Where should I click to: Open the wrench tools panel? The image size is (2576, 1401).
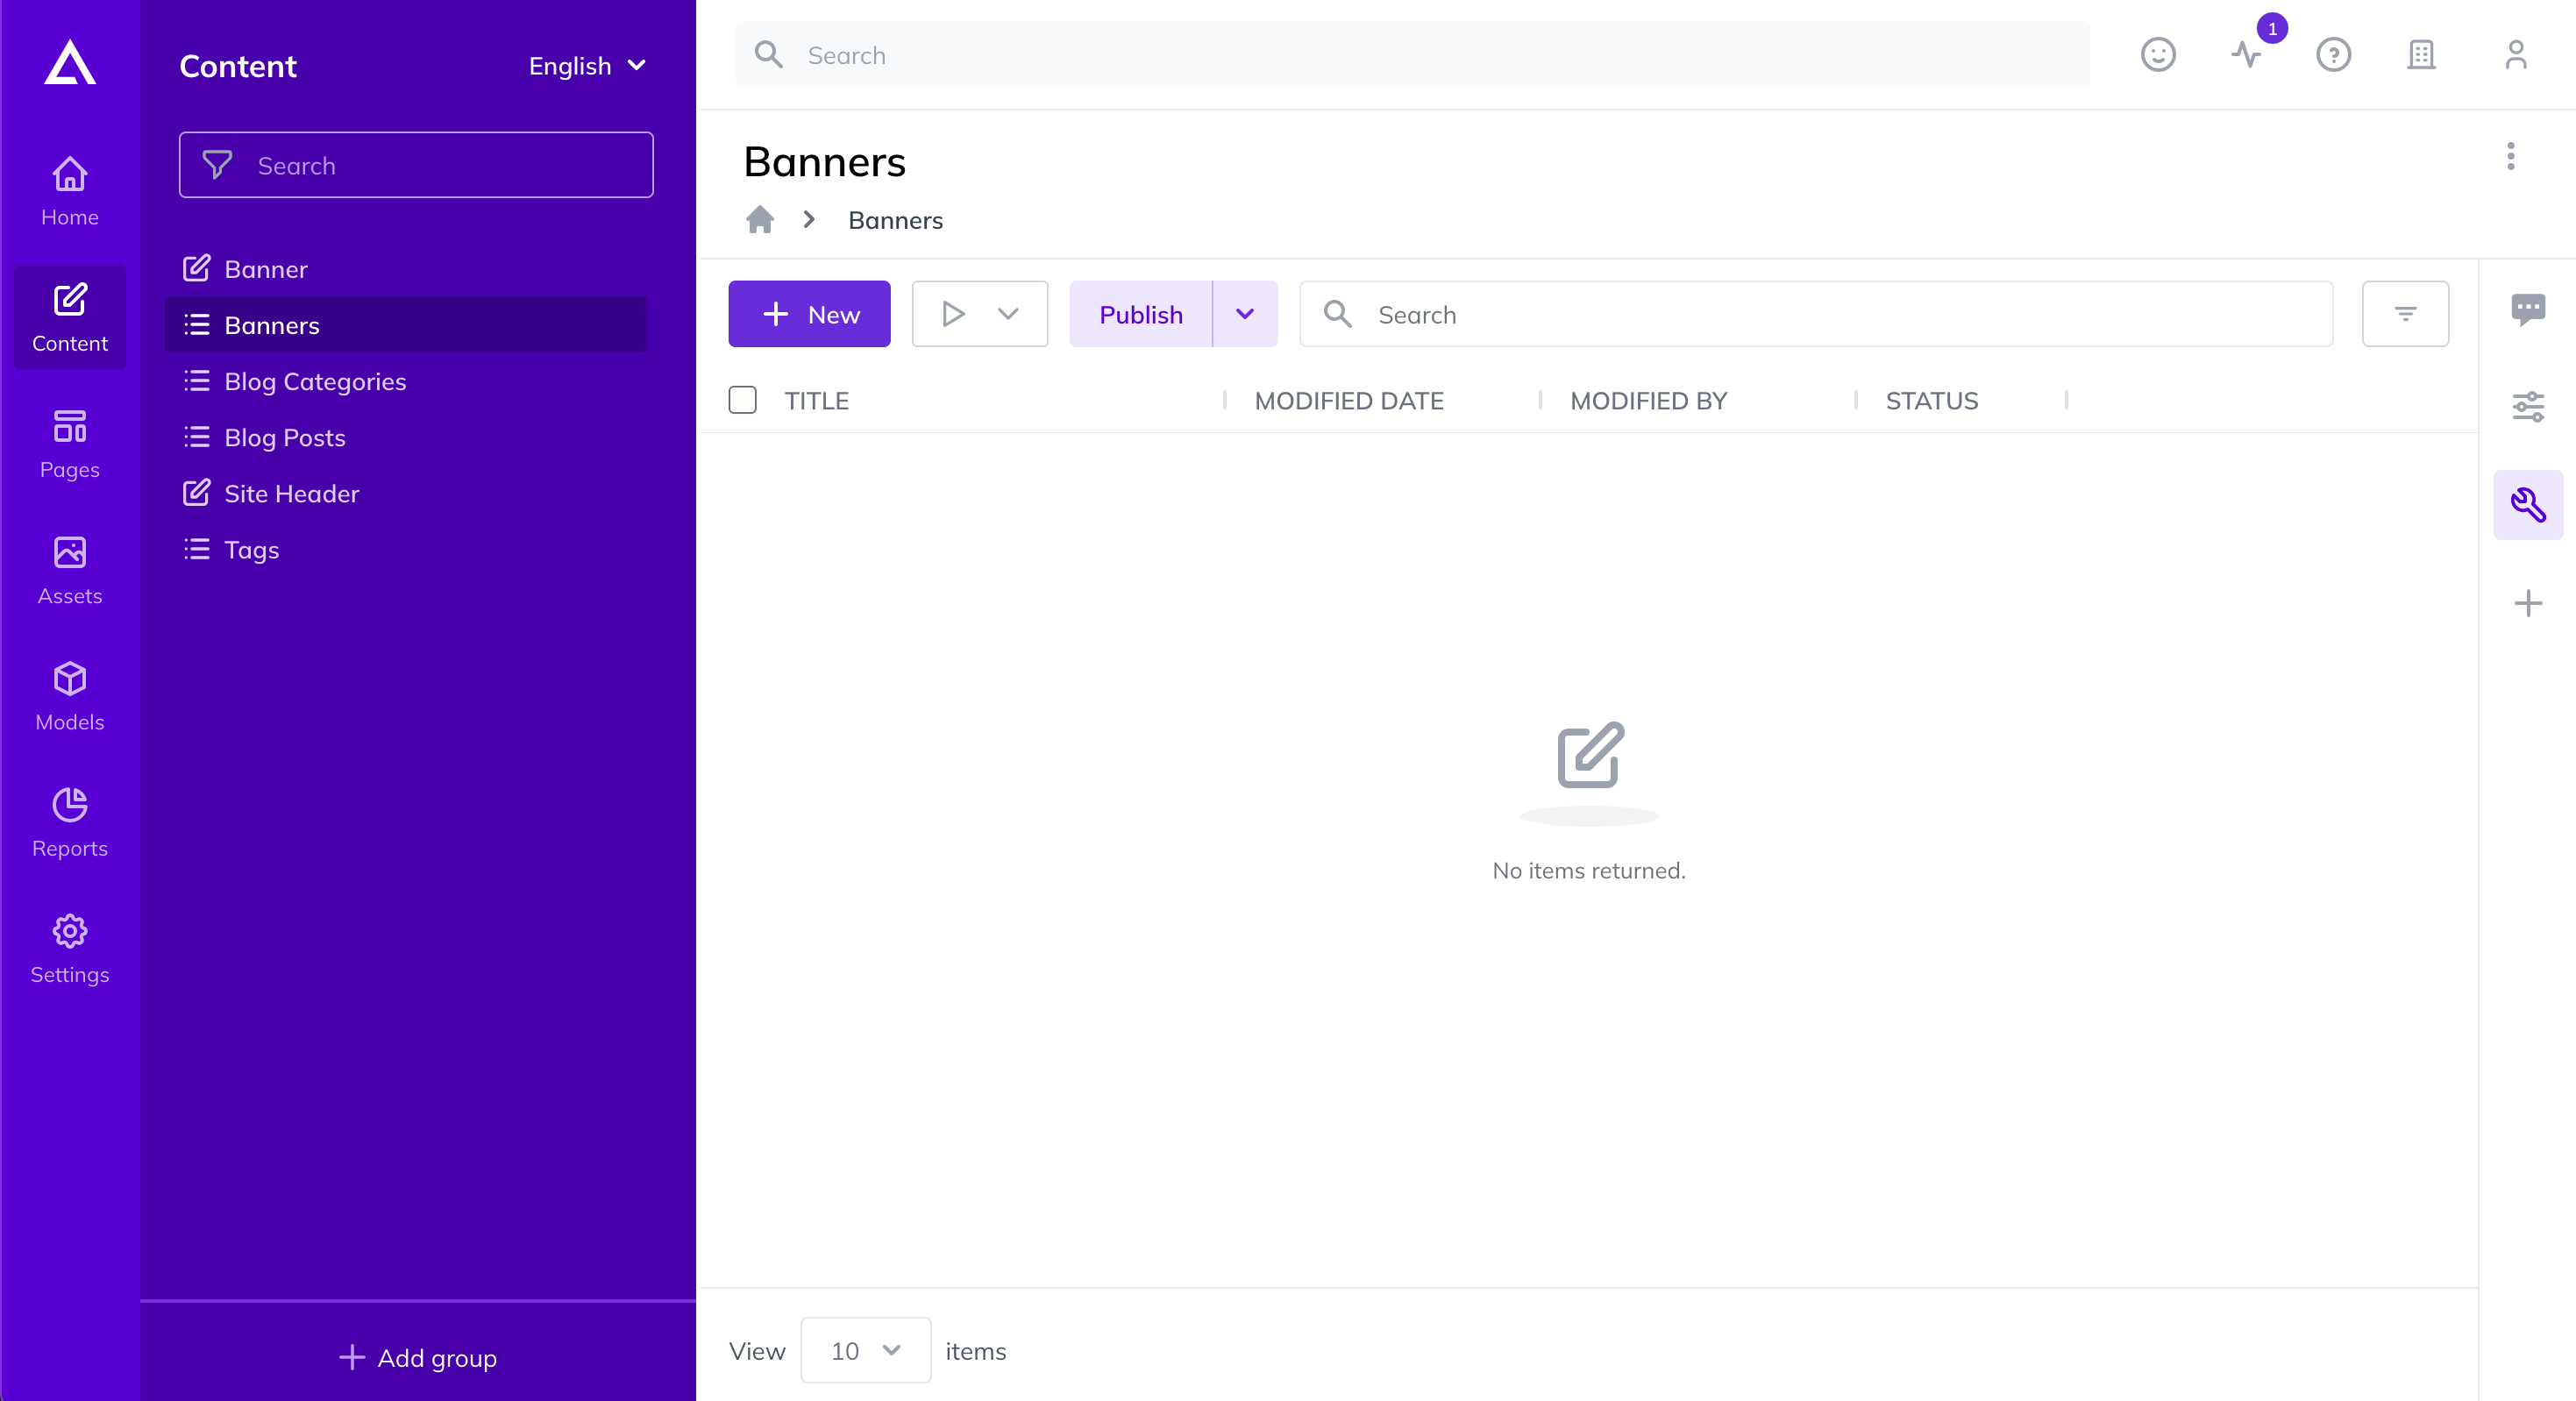coord(2528,505)
